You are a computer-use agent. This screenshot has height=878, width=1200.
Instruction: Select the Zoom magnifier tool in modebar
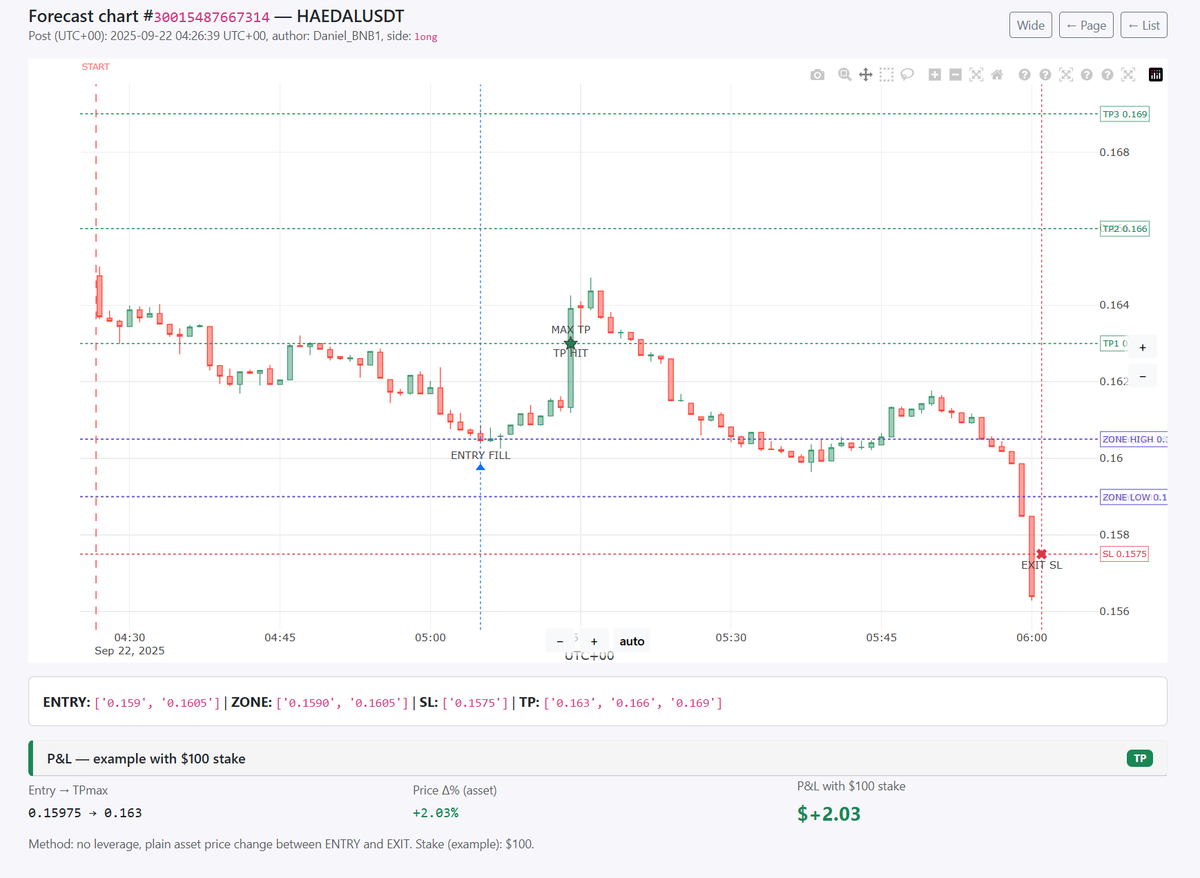pos(845,75)
